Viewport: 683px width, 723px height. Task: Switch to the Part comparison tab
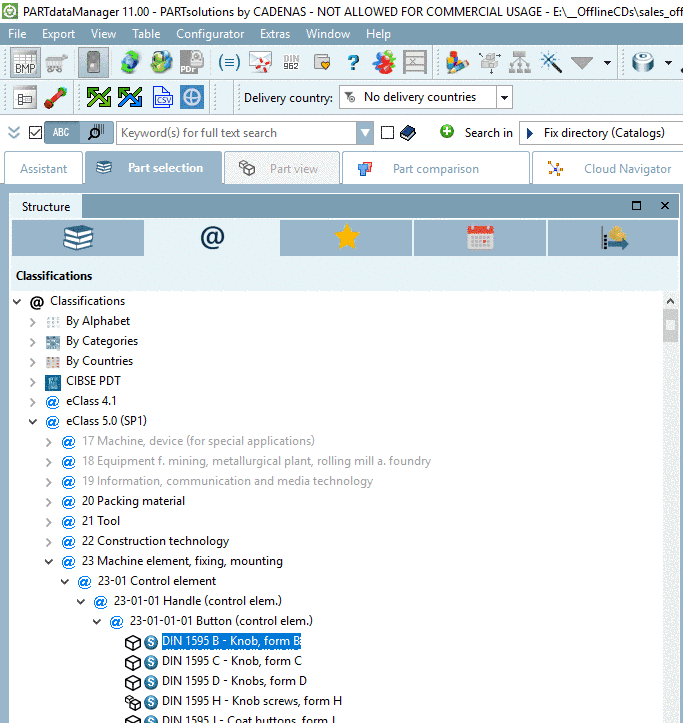click(x=435, y=168)
